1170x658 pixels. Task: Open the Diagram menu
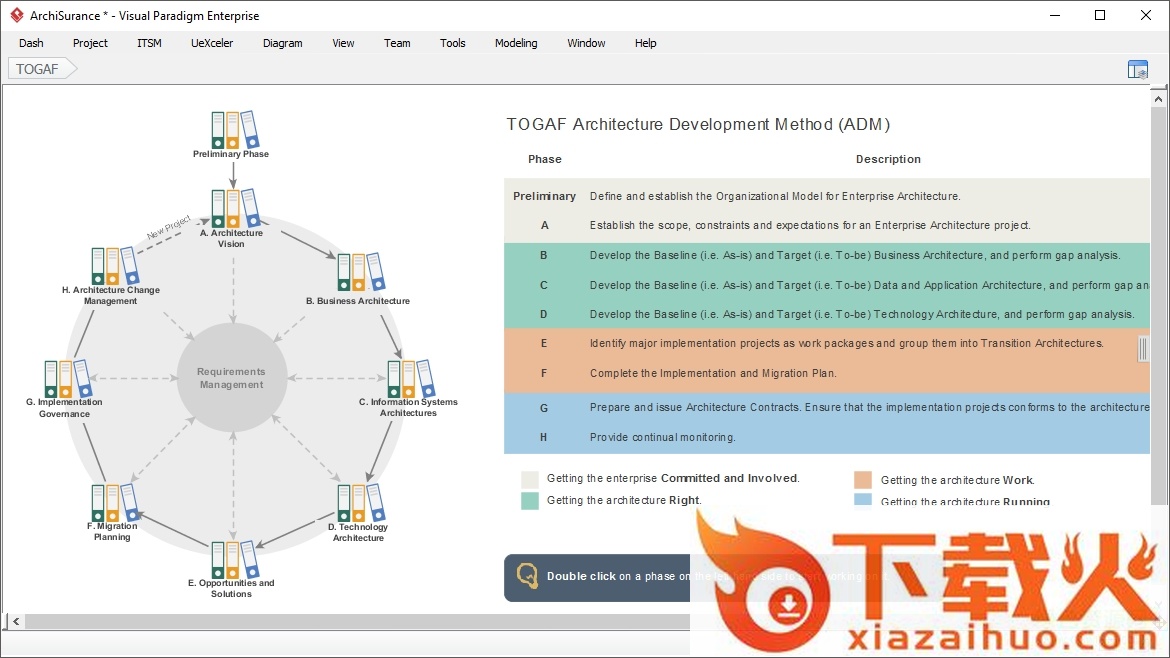click(283, 43)
